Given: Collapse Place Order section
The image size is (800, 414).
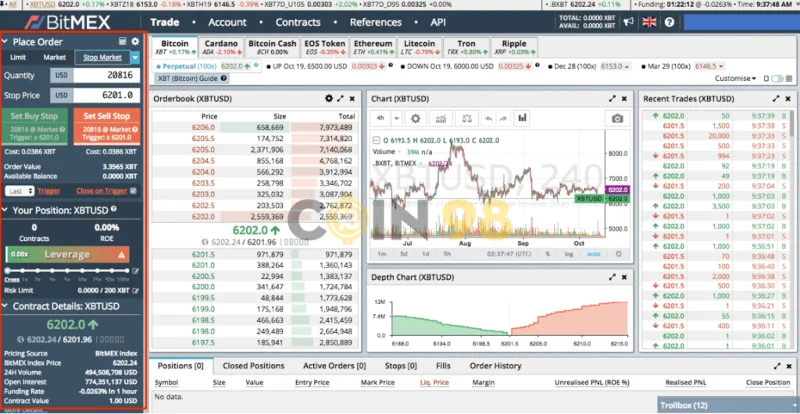Looking at the screenshot, I should [x=6, y=42].
